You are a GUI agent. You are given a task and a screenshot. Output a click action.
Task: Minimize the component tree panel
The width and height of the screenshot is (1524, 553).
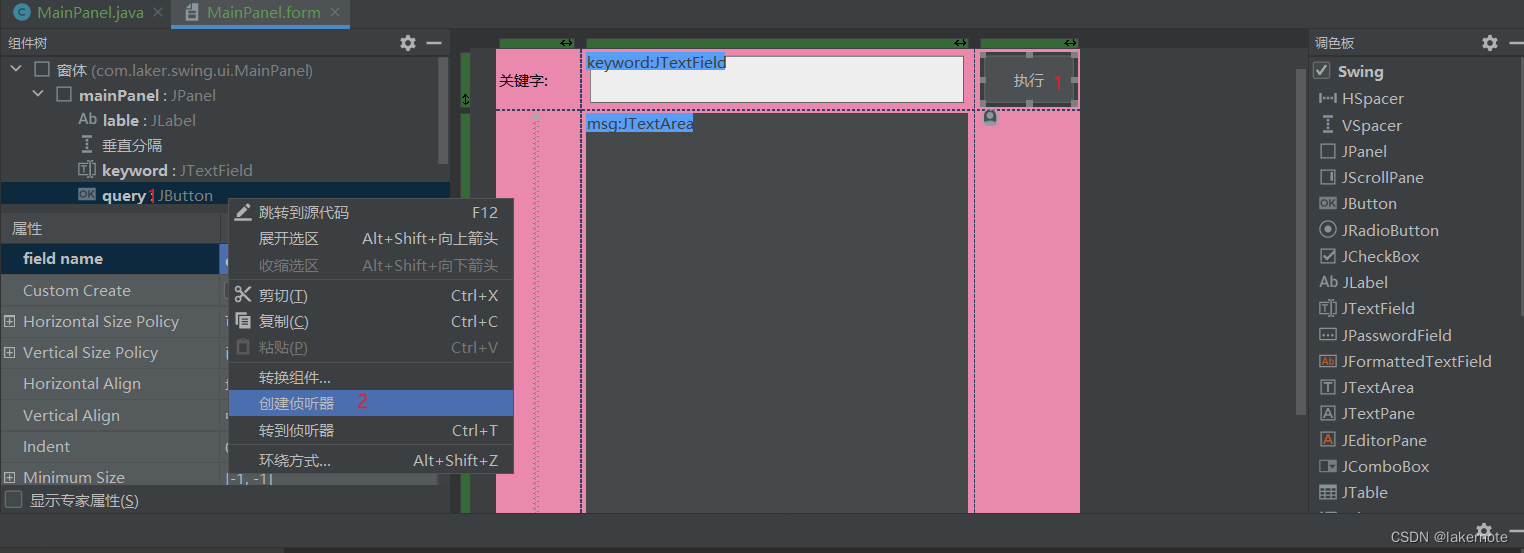434,43
